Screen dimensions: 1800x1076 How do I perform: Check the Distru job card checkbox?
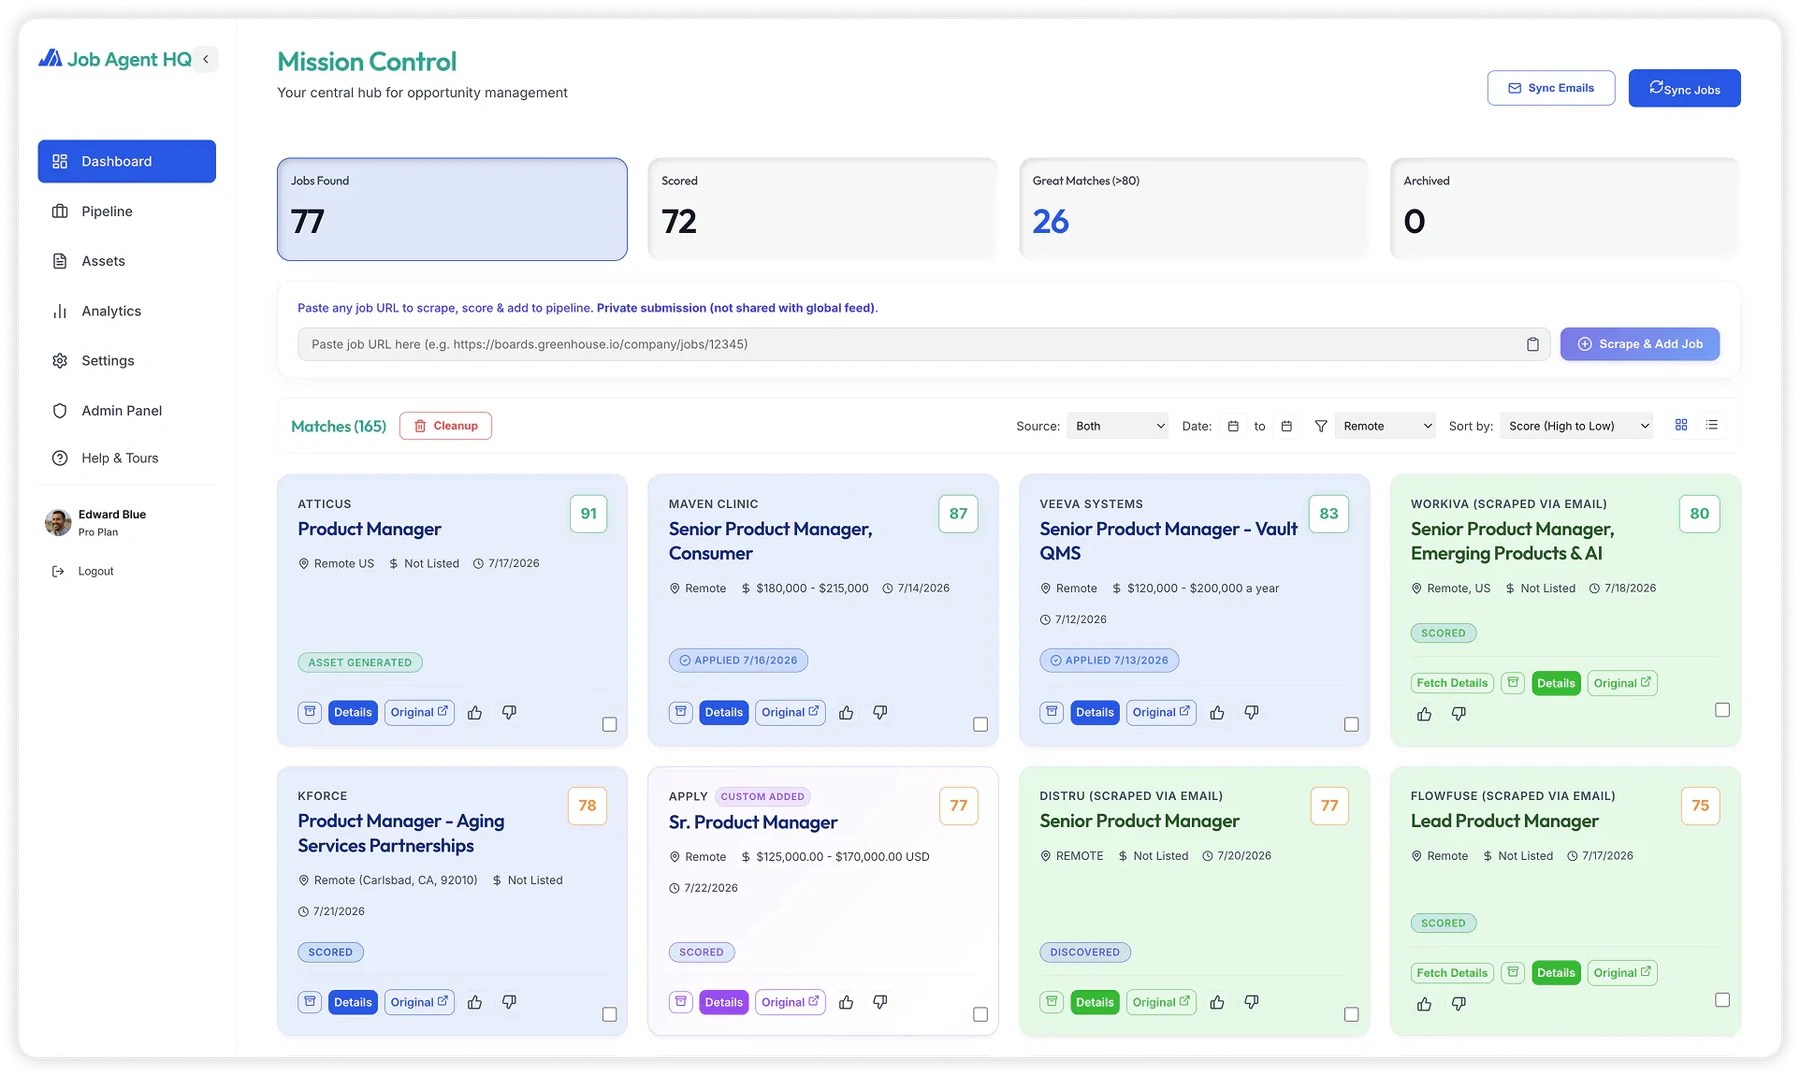[1351, 1014]
